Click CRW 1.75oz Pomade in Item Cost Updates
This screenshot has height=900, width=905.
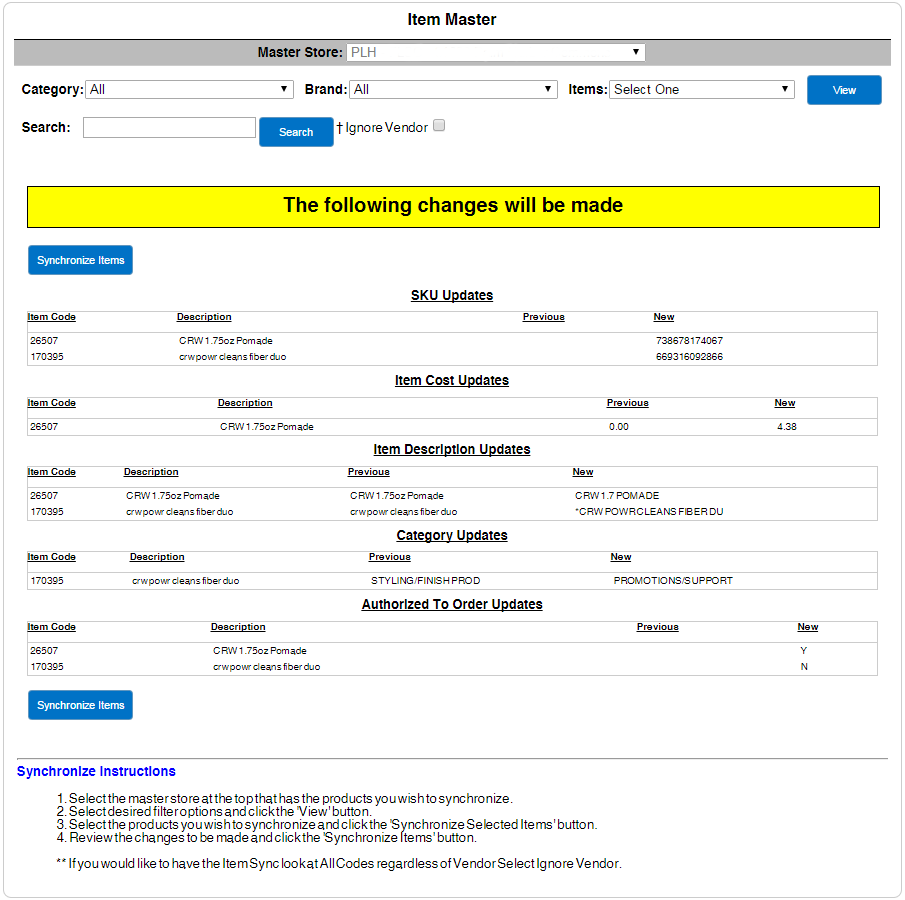tap(267, 427)
